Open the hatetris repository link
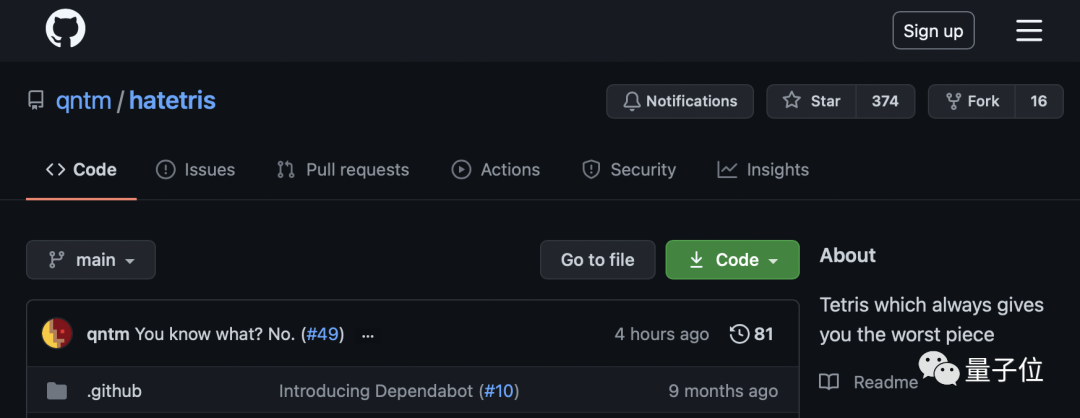This screenshot has width=1080, height=418. click(x=172, y=101)
